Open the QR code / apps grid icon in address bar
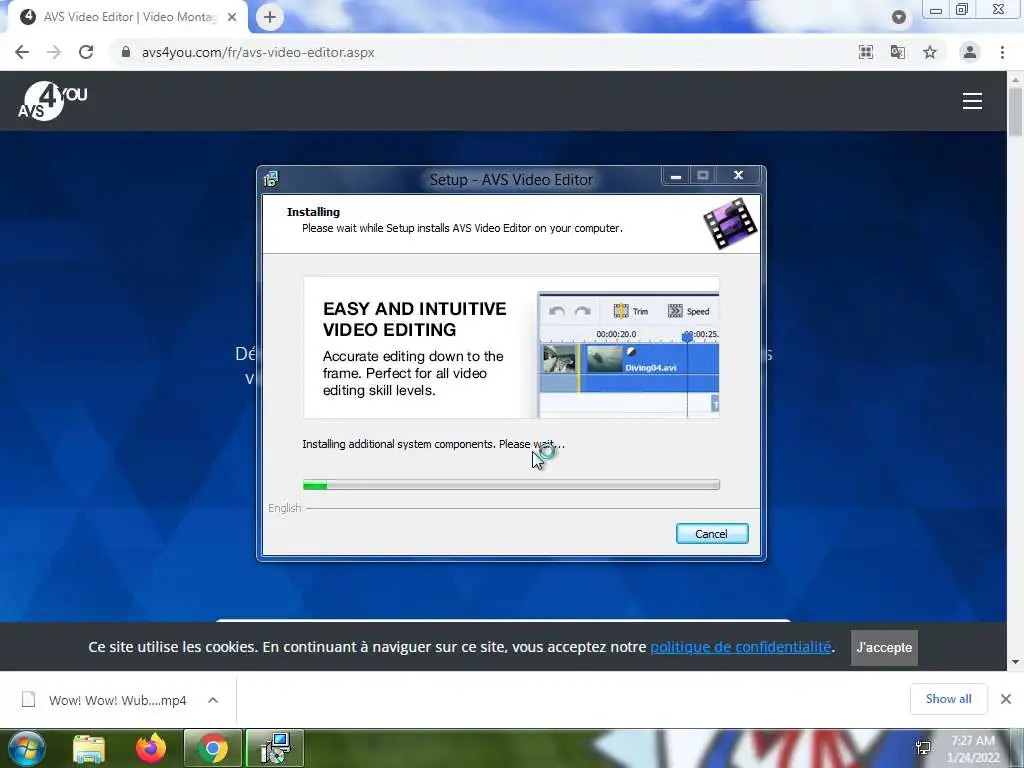Screen dimensions: 1024x768 [x=866, y=52]
